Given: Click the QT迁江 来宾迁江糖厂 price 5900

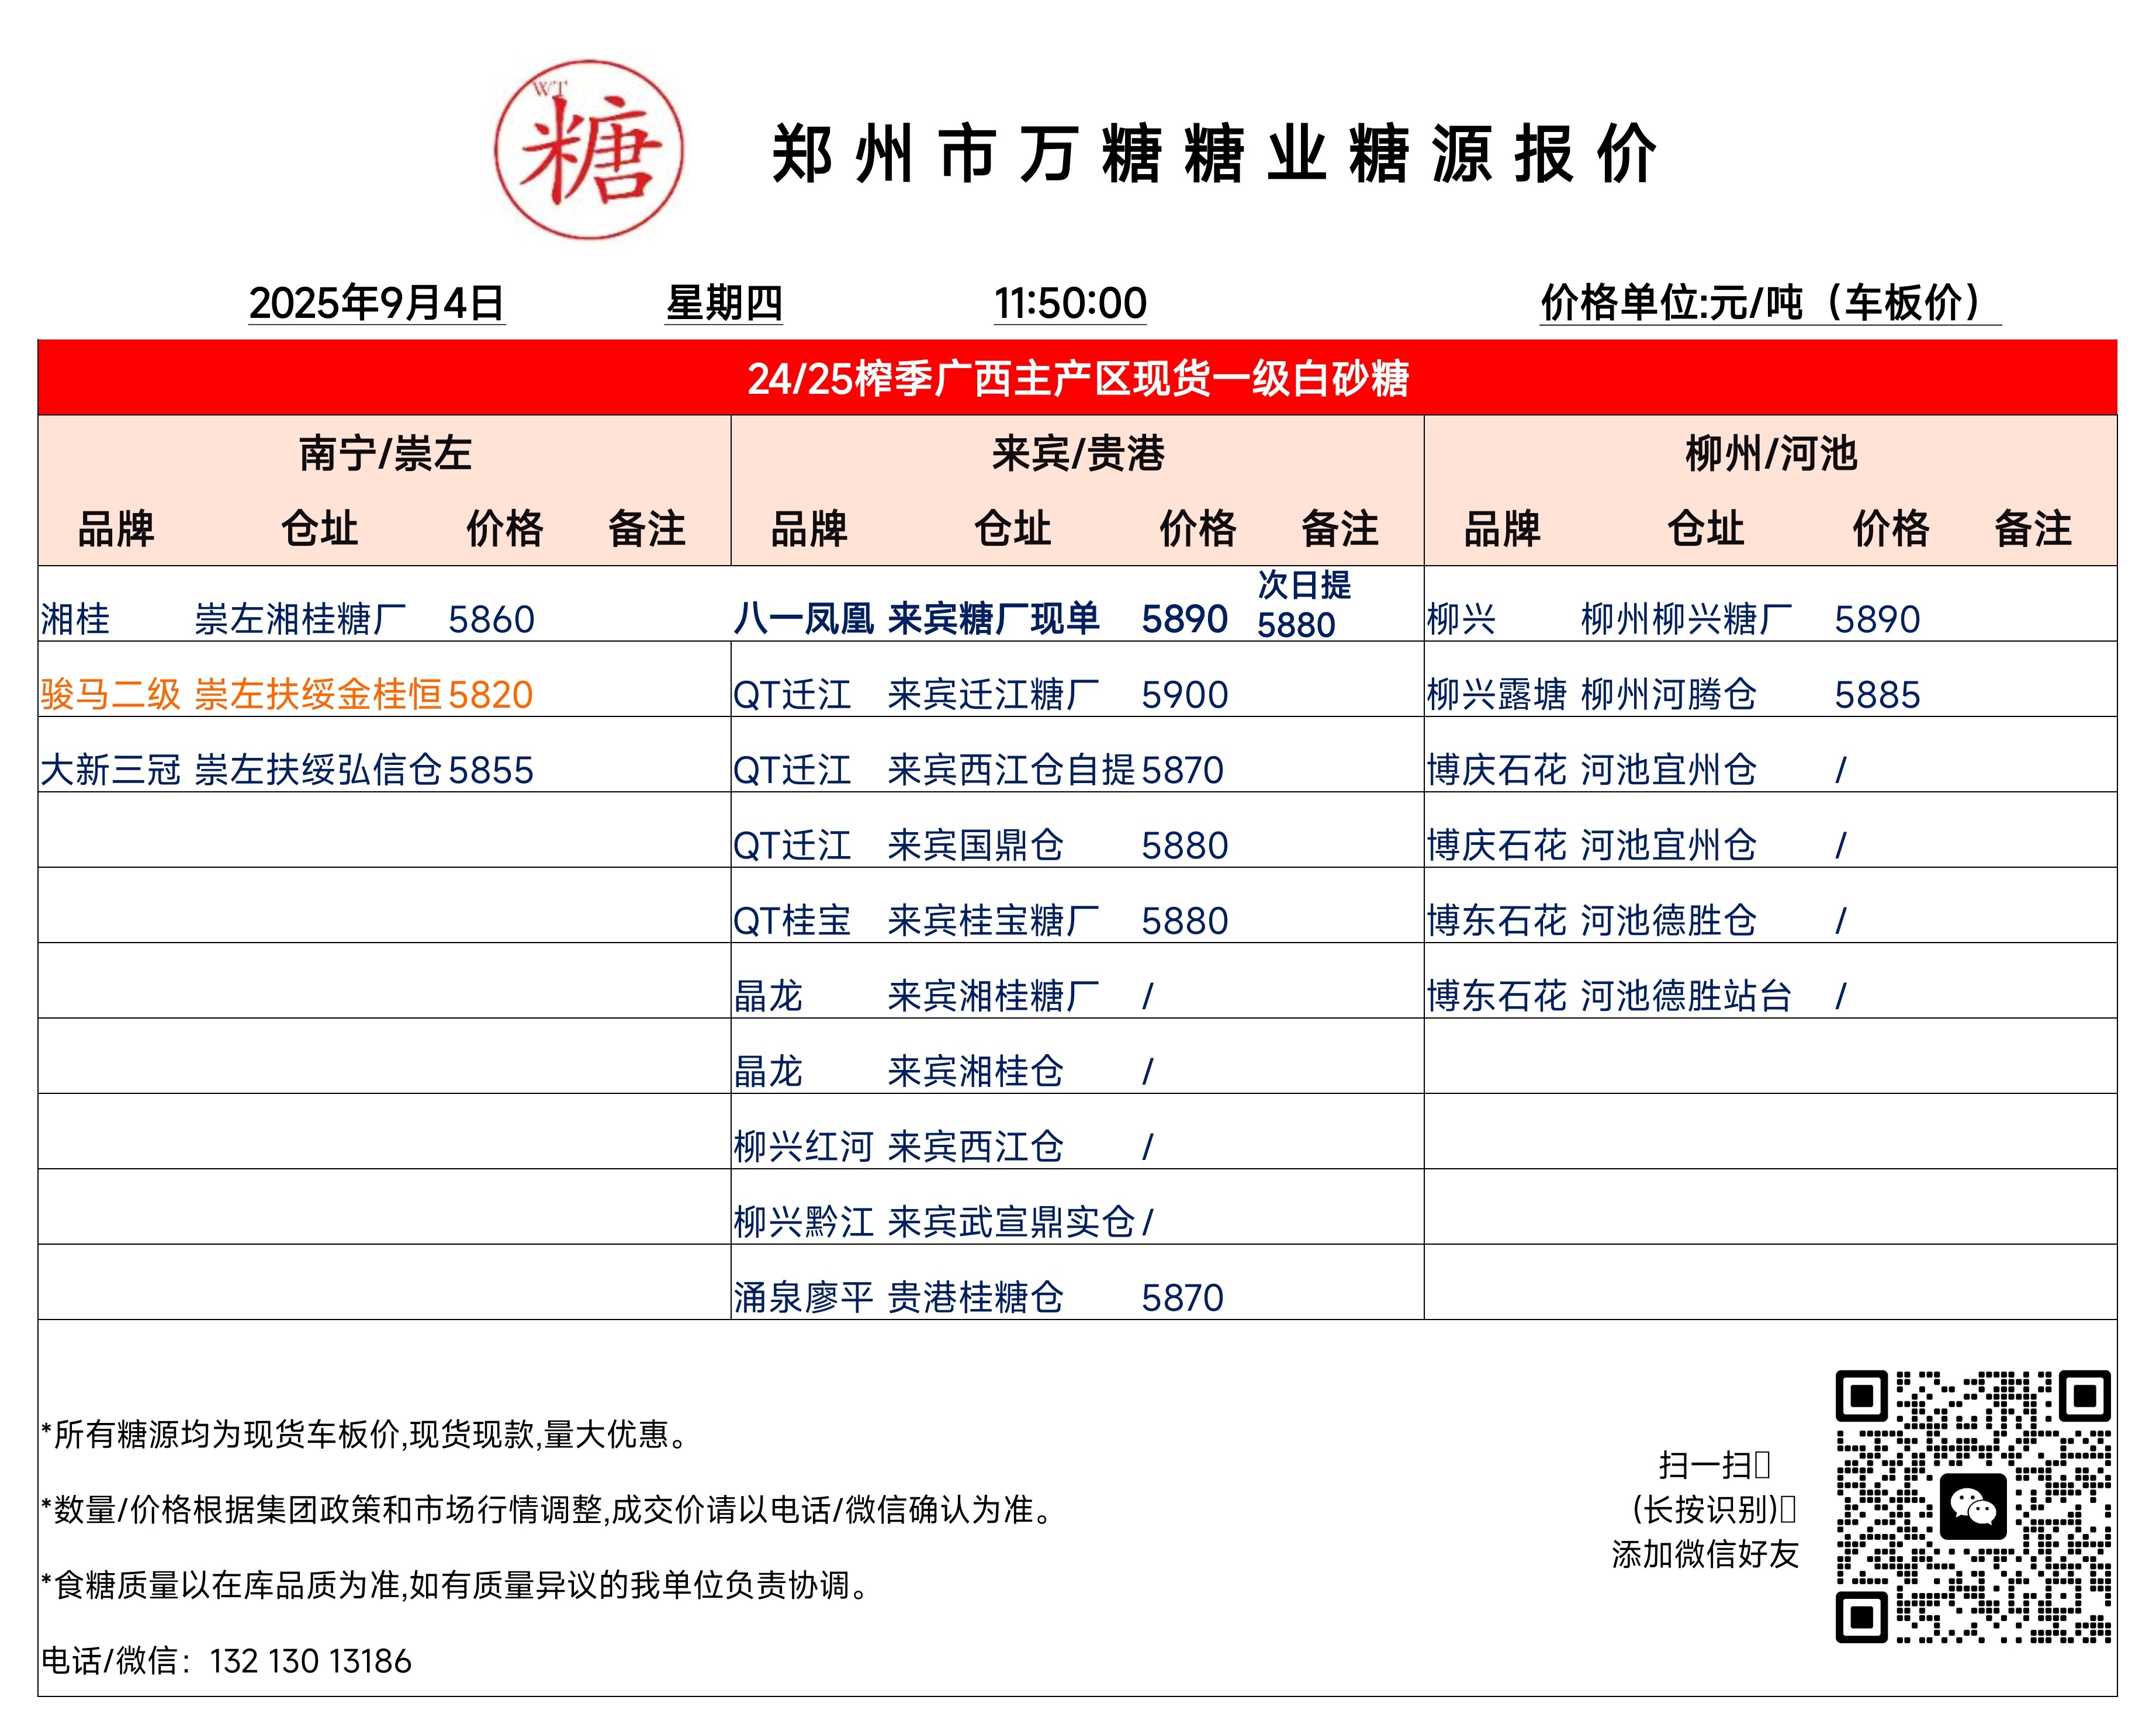Looking at the screenshot, I should (1184, 695).
